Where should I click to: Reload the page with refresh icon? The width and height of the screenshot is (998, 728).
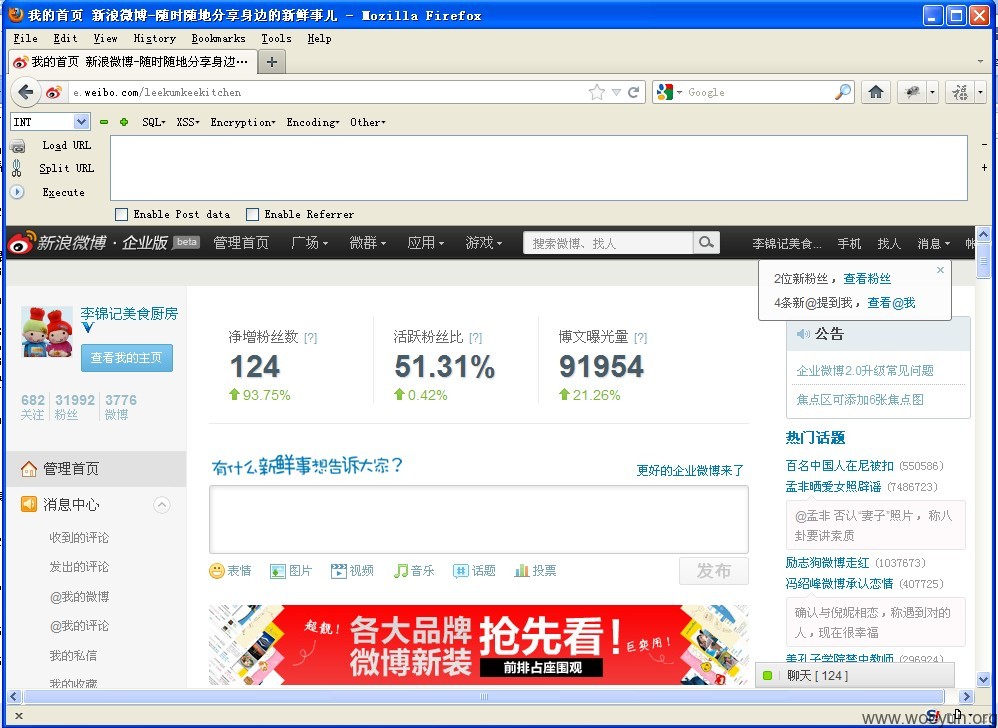(633, 92)
